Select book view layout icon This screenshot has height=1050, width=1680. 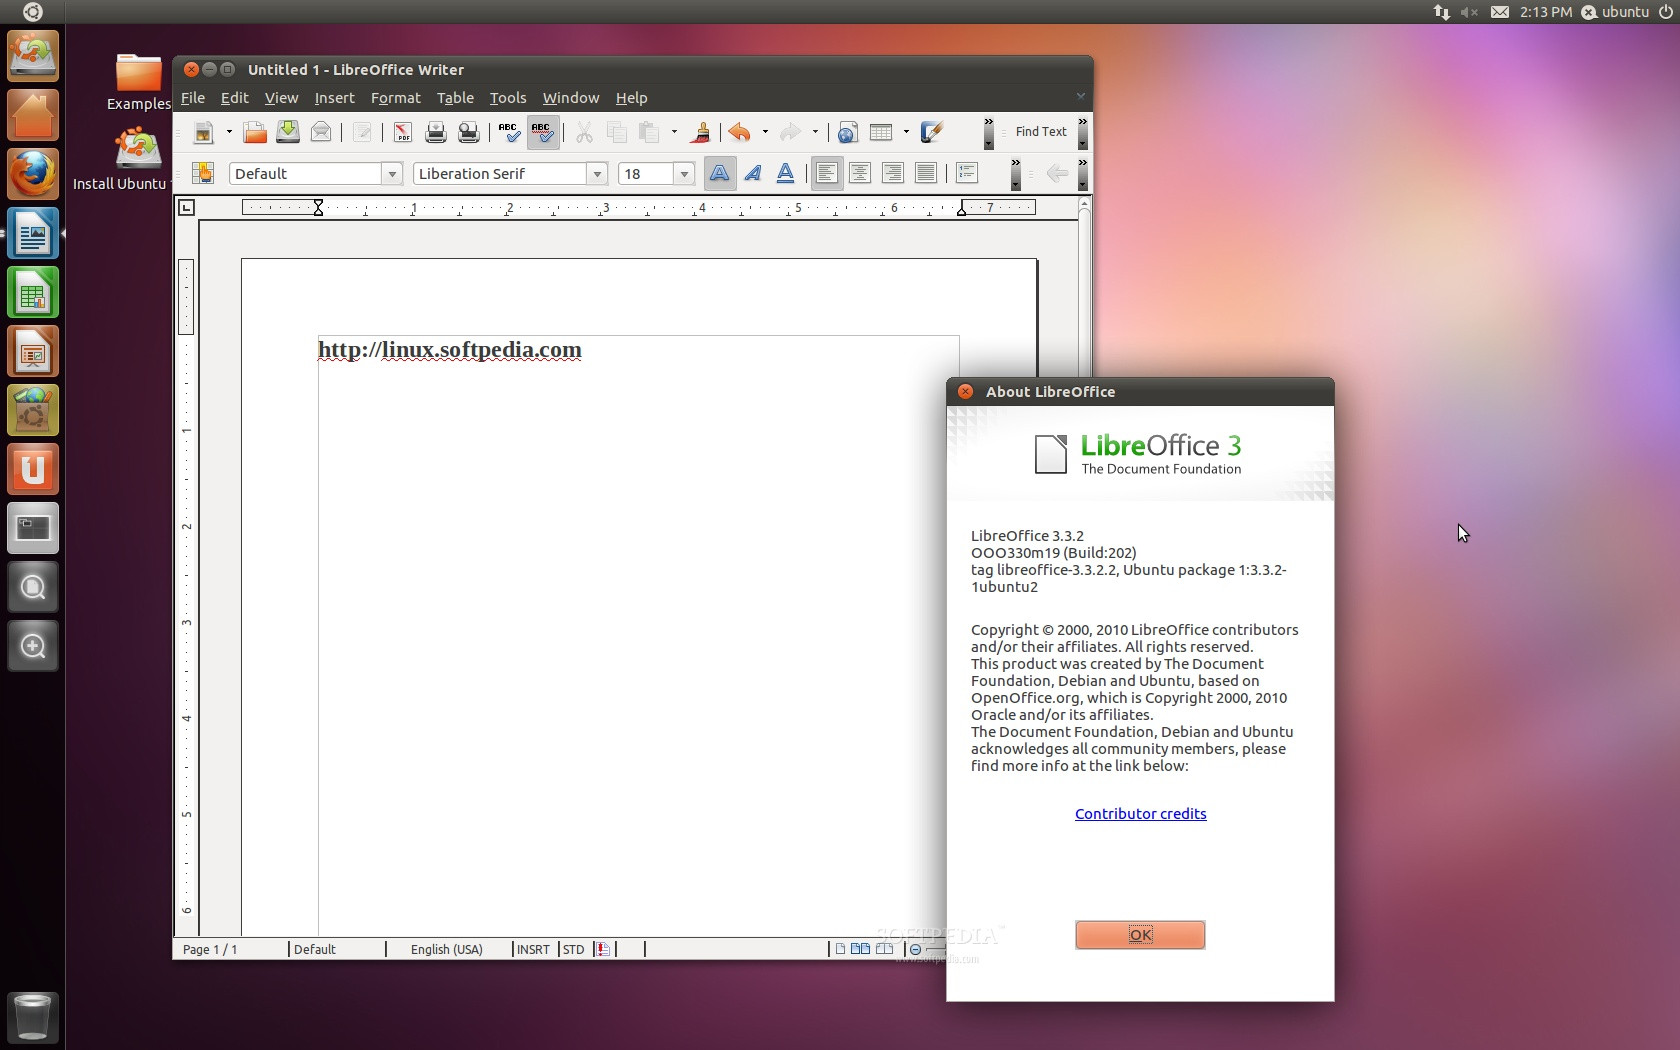[884, 949]
